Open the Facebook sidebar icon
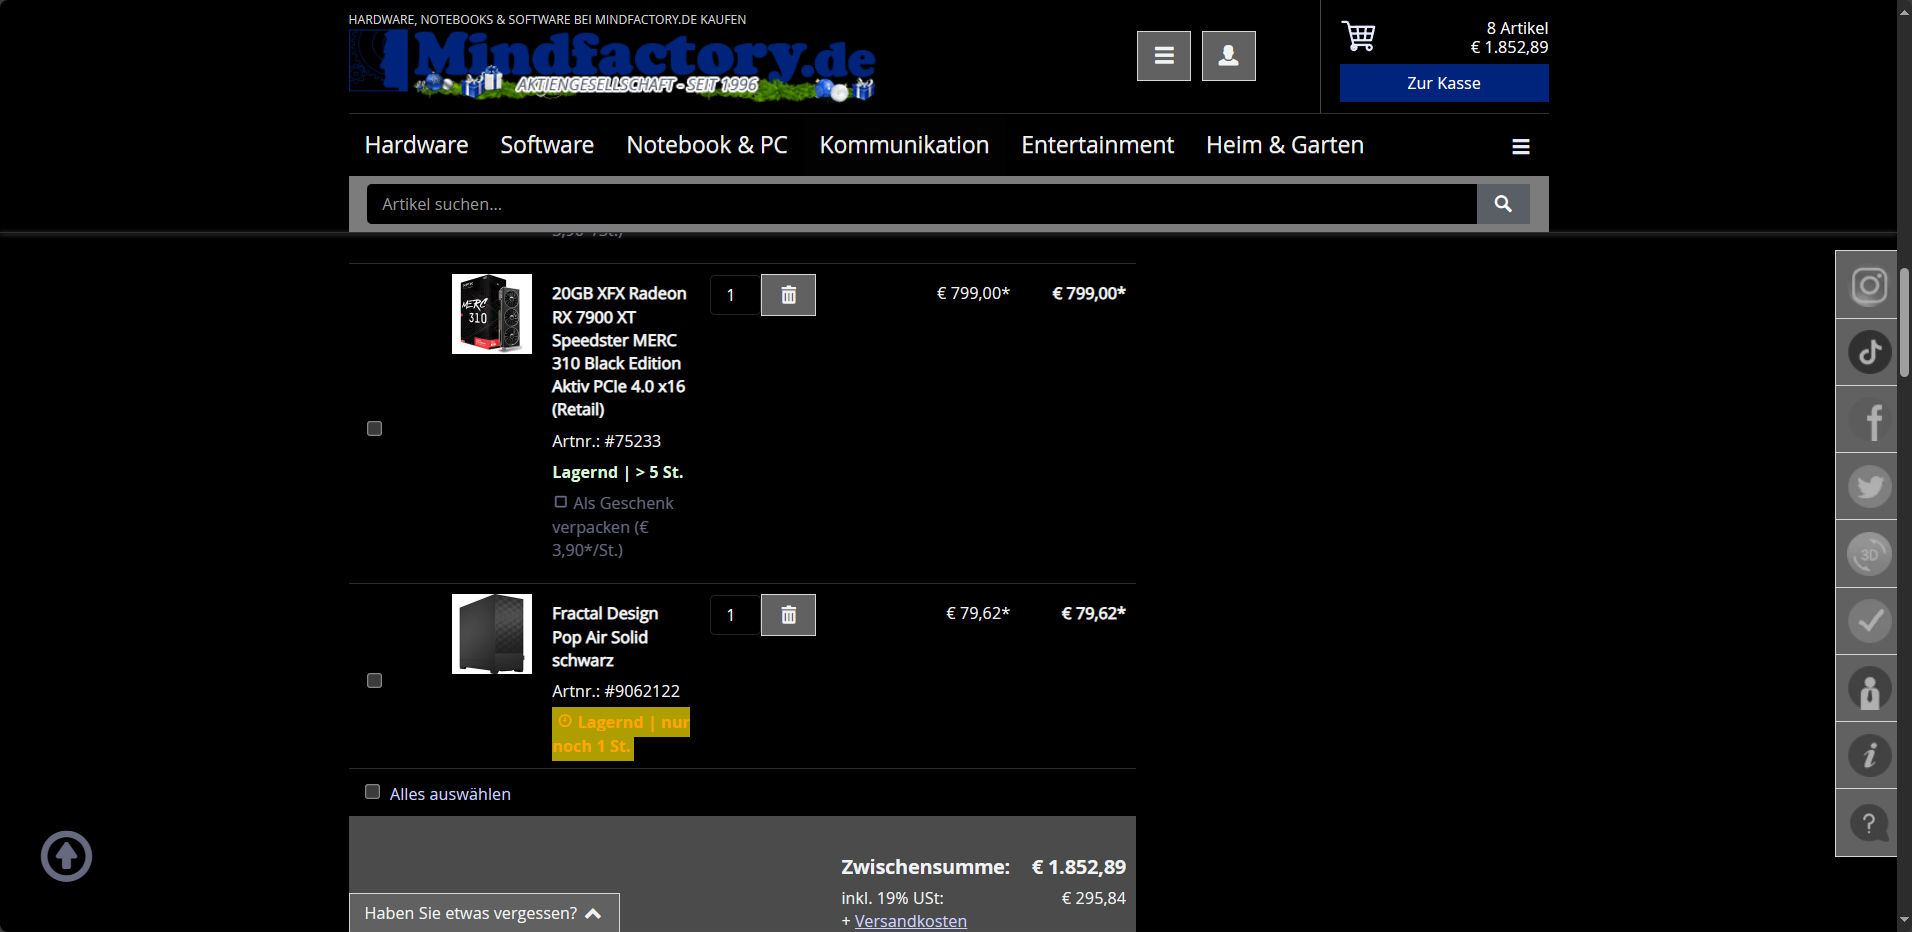The image size is (1912, 932). point(1869,420)
